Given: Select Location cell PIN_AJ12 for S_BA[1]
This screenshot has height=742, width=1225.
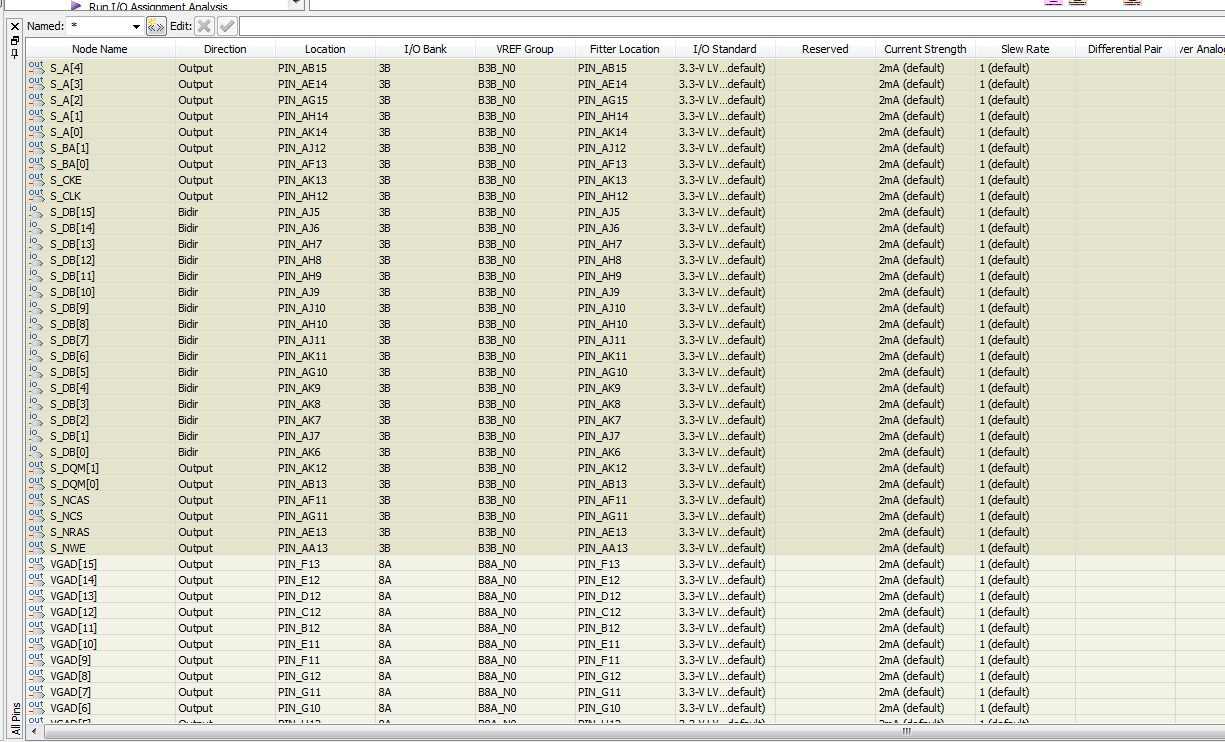Looking at the screenshot, I should pos(302,148).
